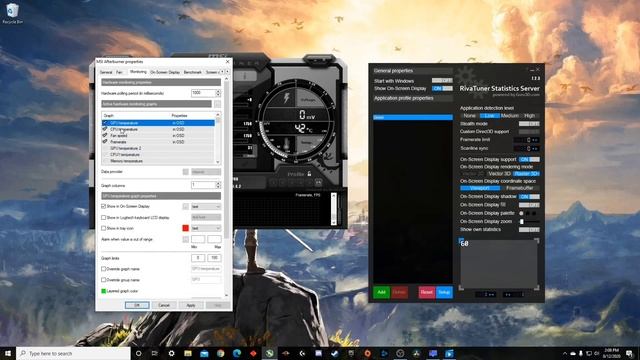640x360 pixels.
Task: Switch to the Fan tab
Action: point(119,72)
